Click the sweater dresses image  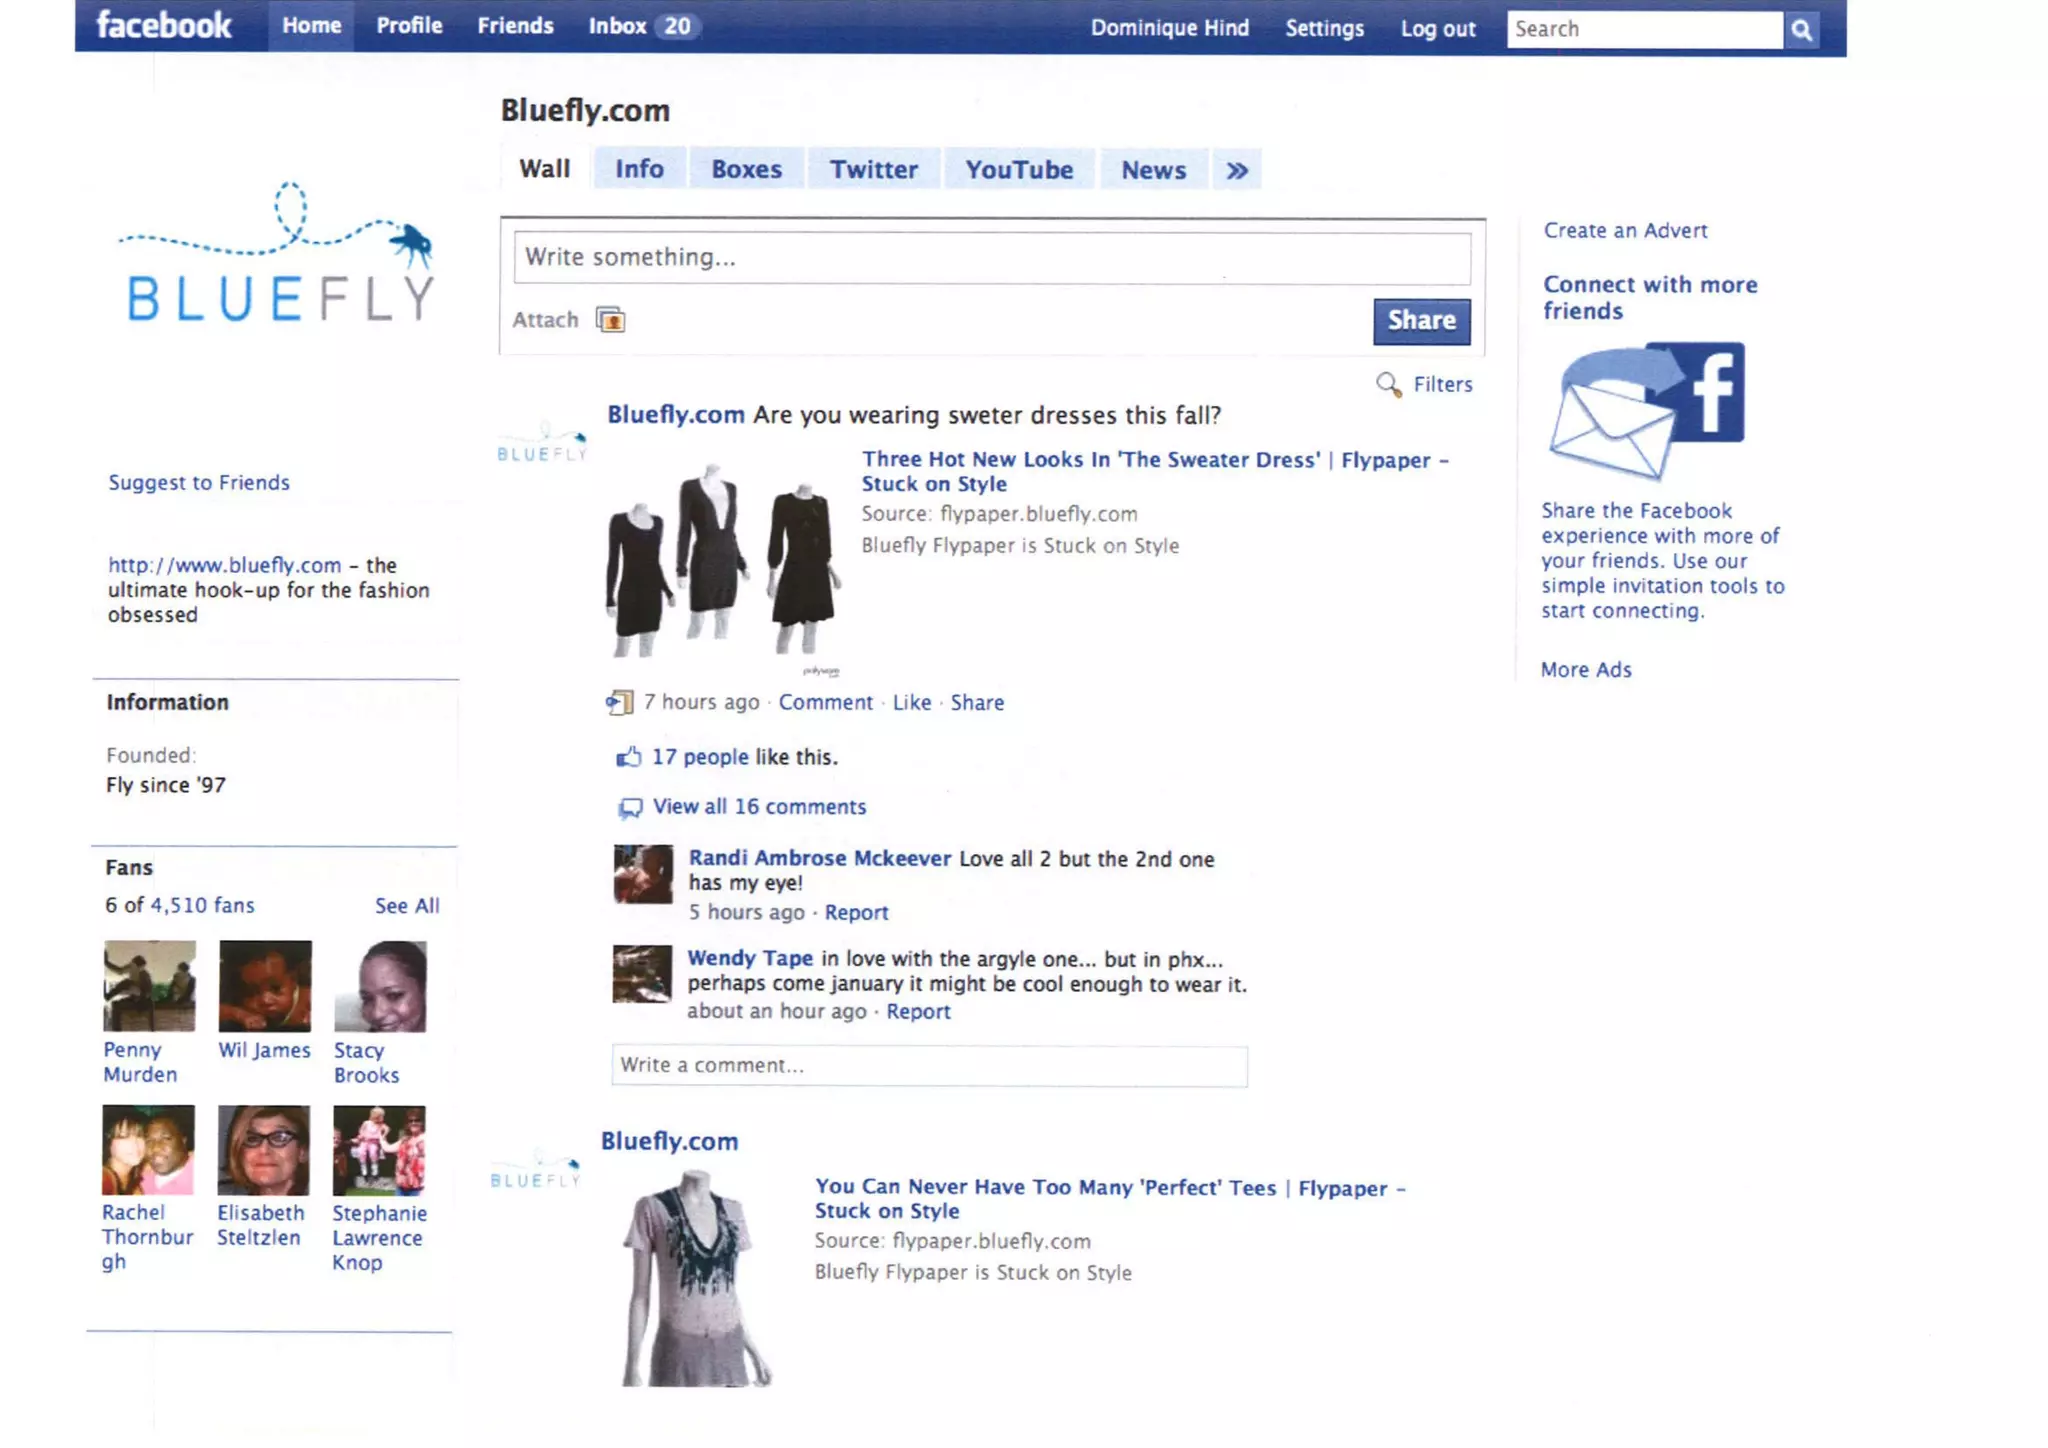point(722,560)
